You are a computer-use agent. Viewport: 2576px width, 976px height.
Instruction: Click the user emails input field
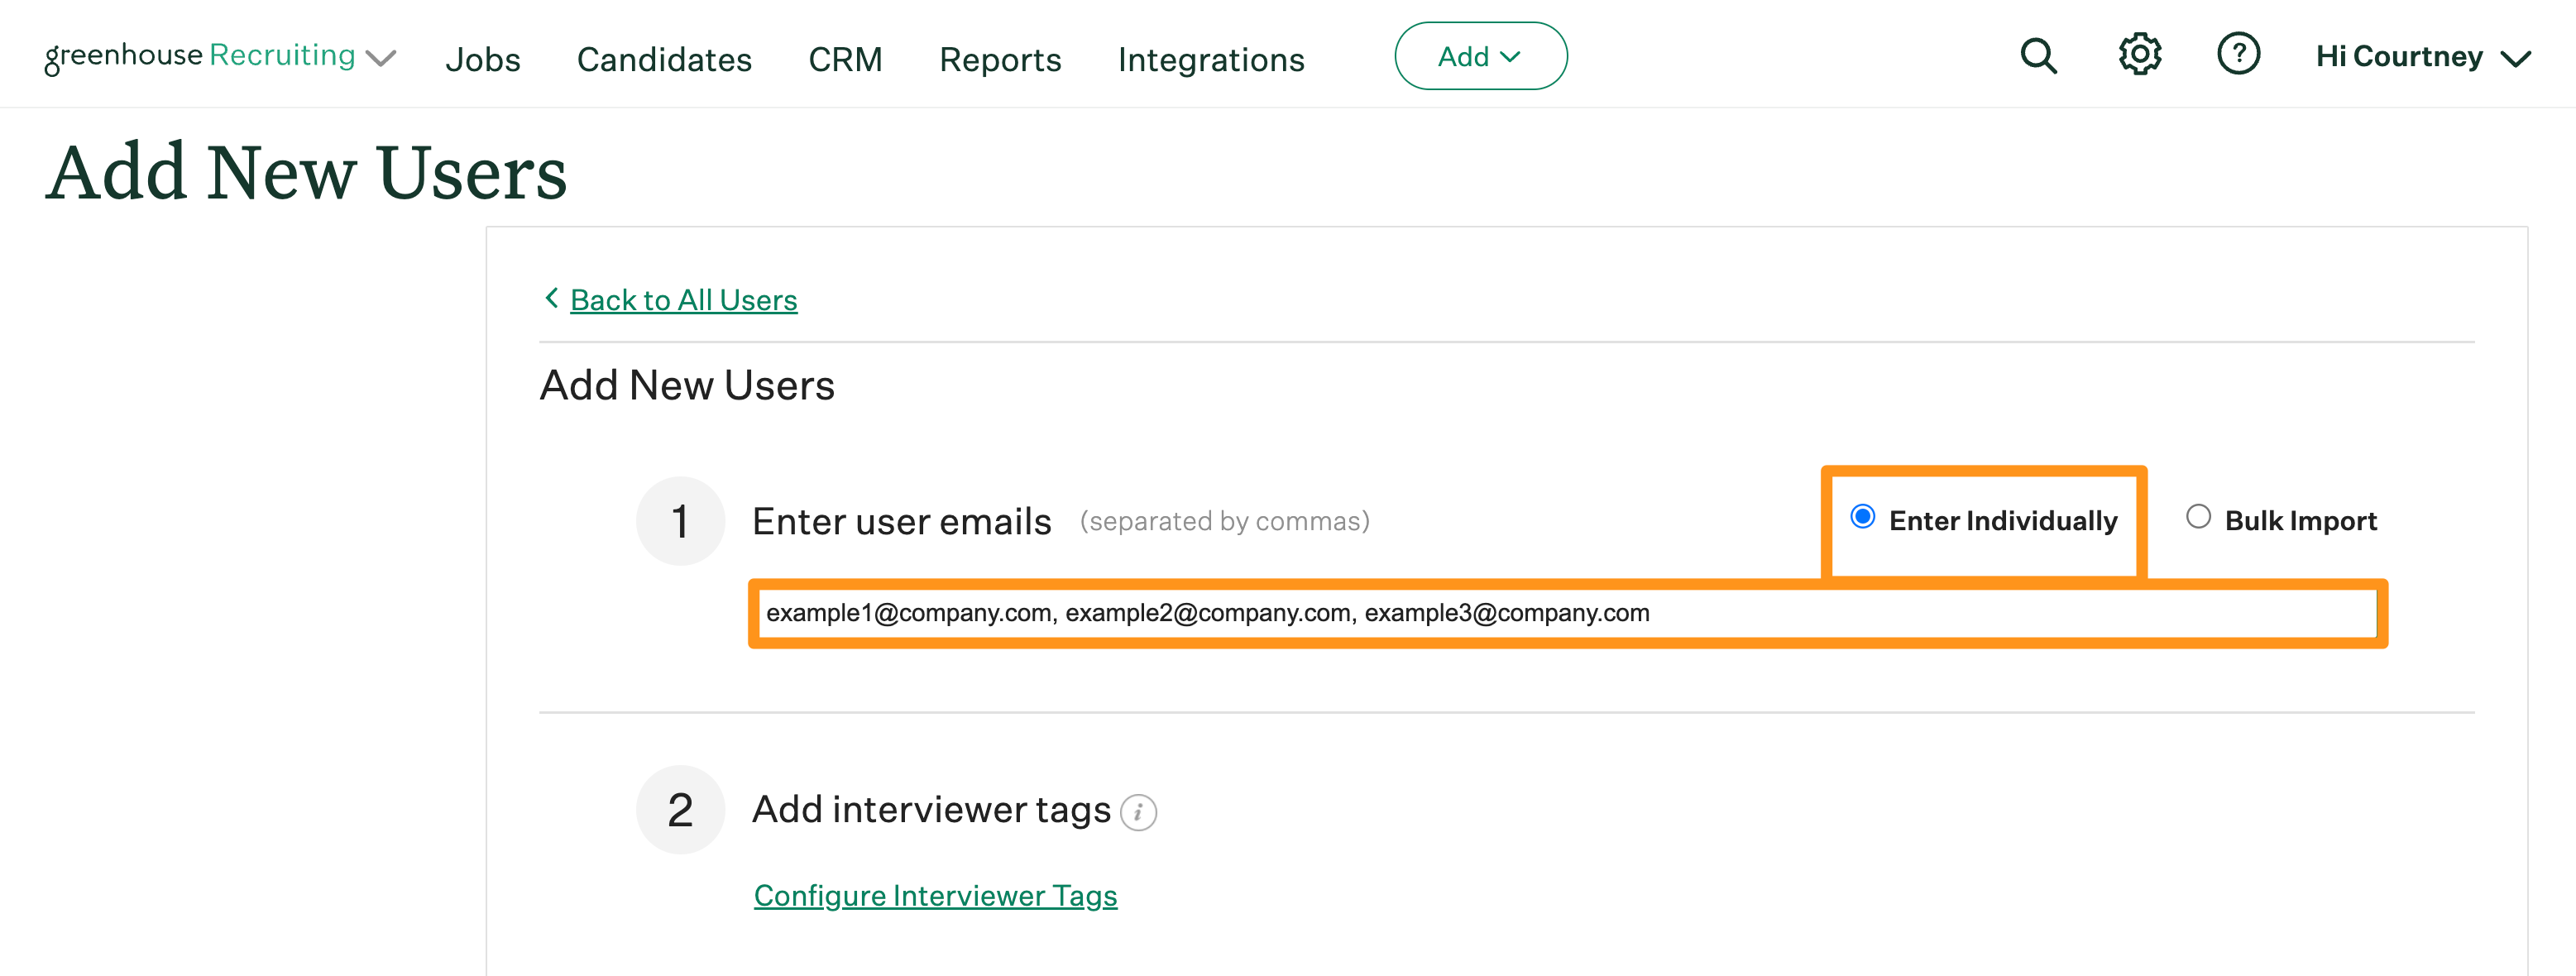point(1570,613)
